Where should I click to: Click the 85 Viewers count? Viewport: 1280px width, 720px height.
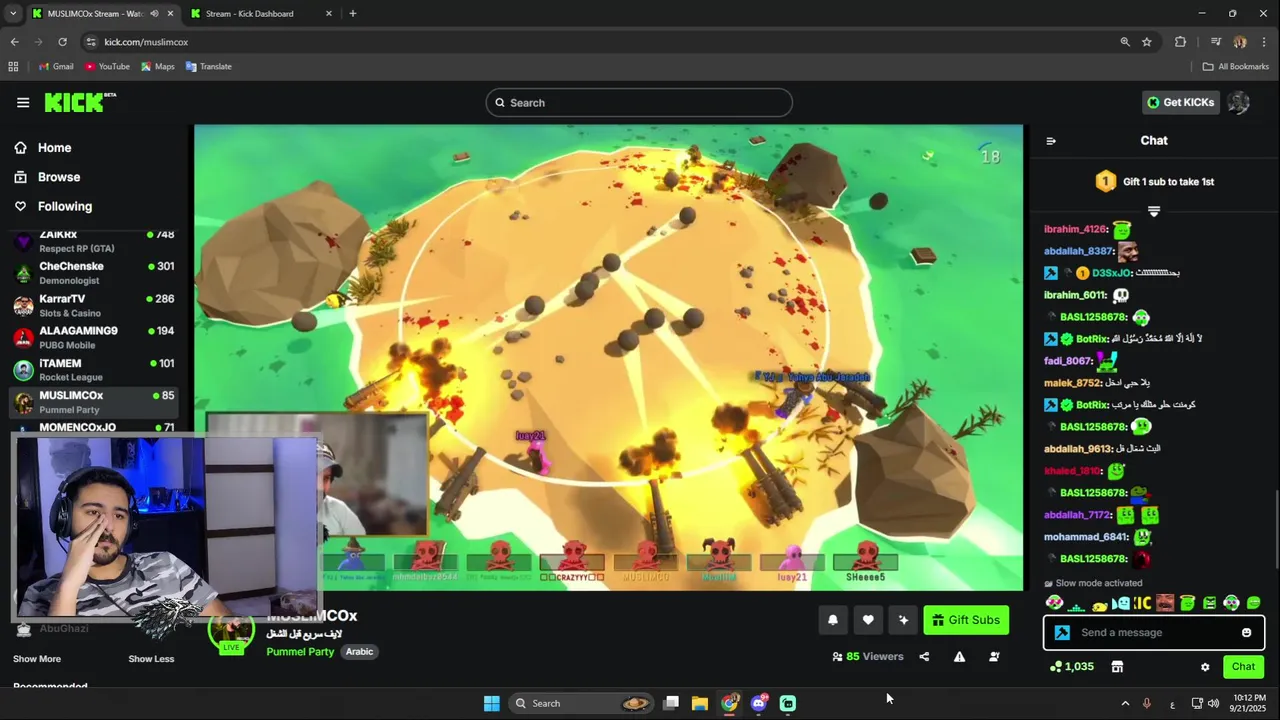868,657
